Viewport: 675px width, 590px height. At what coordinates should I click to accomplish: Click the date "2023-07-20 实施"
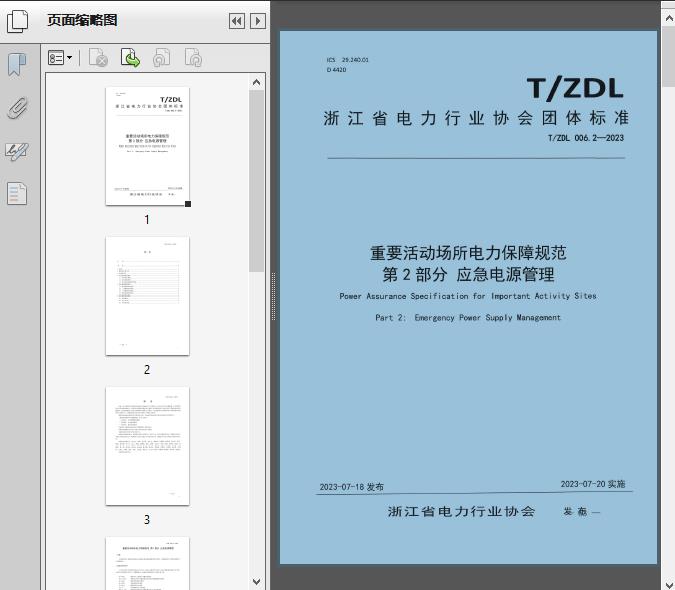[x=593, y=484]
